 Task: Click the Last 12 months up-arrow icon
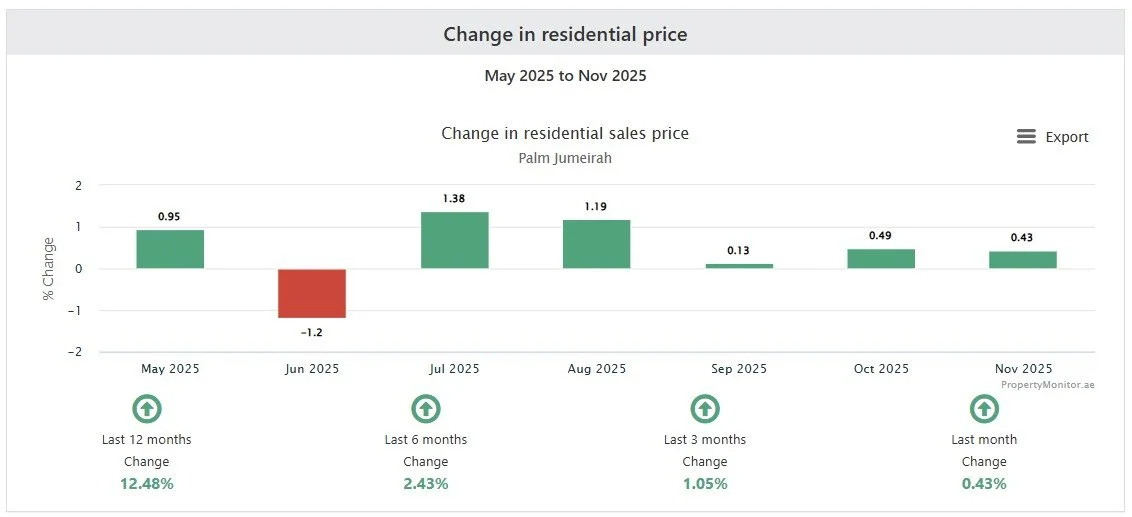point(147,409)
